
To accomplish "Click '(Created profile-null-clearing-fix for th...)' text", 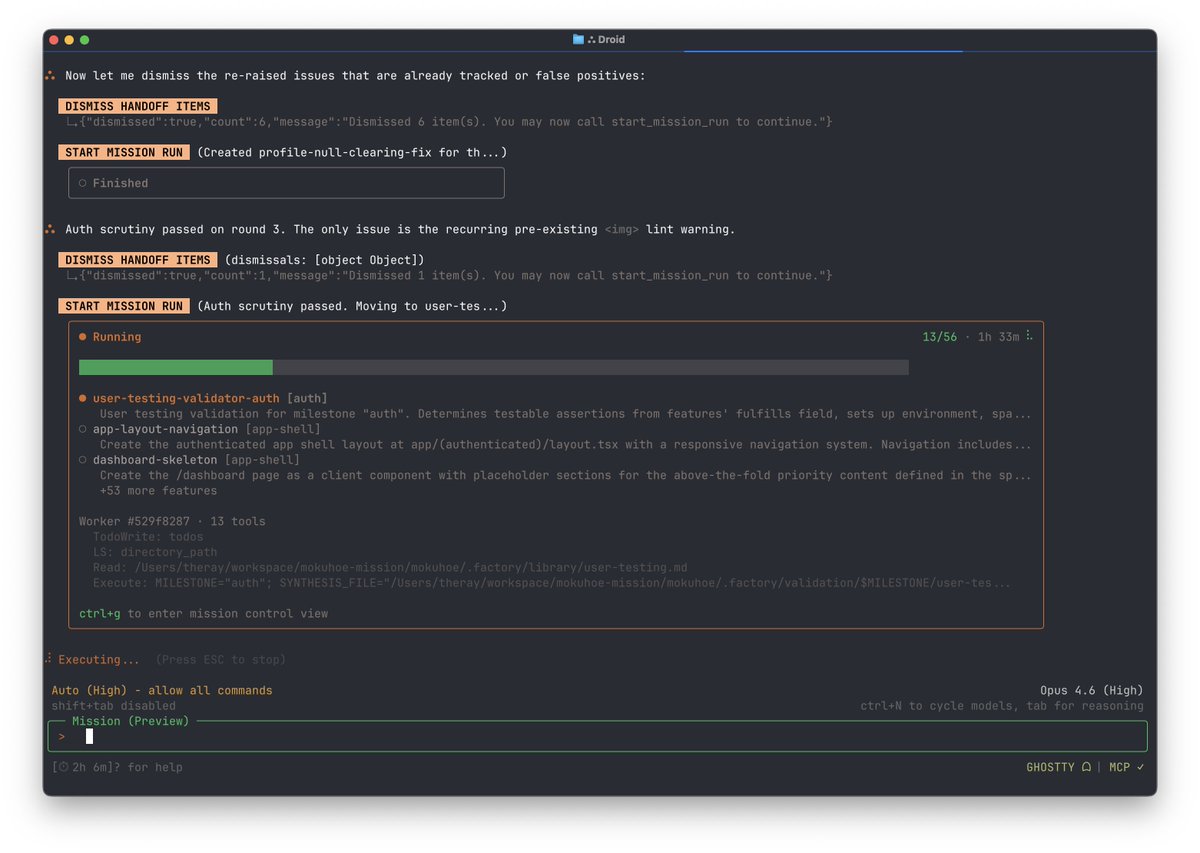I will (x=352, y=152).
